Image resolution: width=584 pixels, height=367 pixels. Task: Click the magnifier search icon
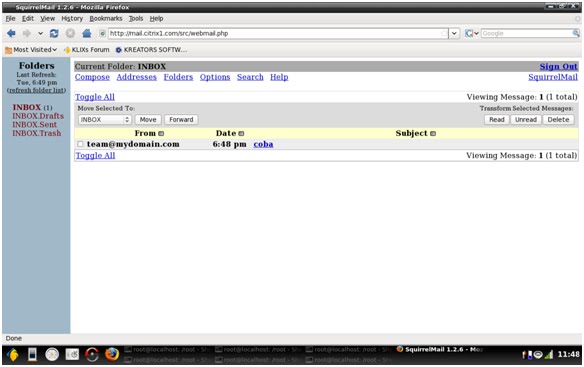pos(576,34)
